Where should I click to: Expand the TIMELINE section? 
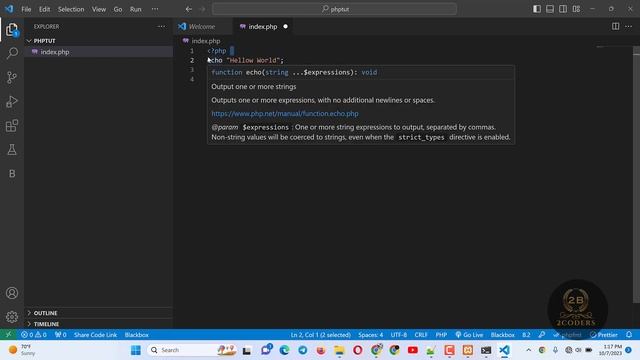click(x=98, y=324)
